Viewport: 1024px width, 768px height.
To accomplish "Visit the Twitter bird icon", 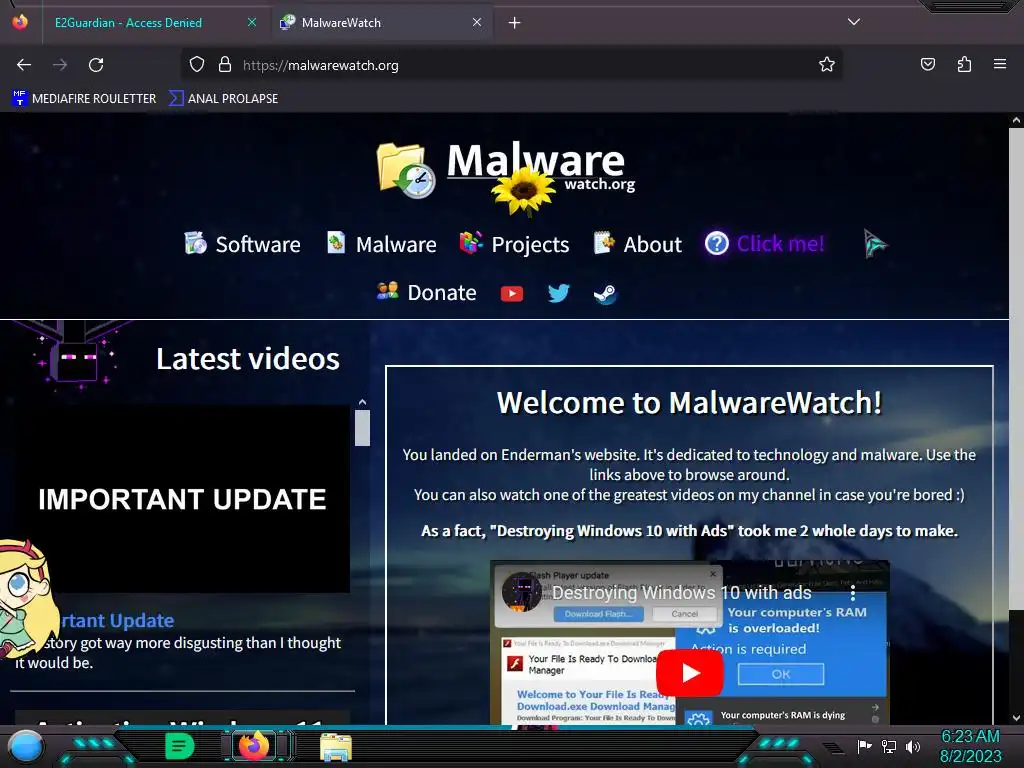I will click(558, 293).
